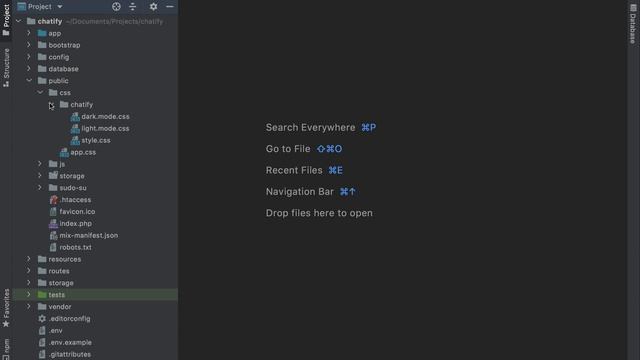Open the Favorites side tab
The image size is (640, 360).
point(6,308)
